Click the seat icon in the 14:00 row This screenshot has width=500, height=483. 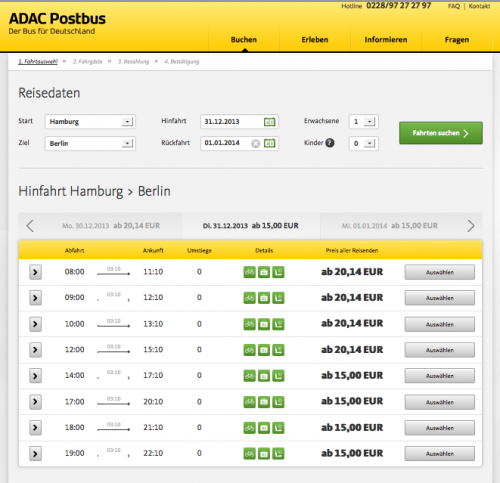point(278,376)
